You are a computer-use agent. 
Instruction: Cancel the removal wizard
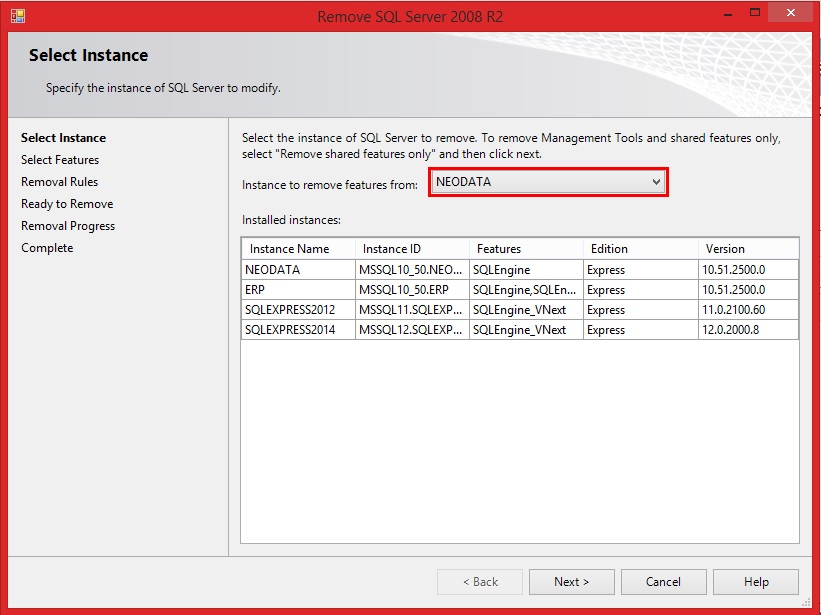point(663,582)
